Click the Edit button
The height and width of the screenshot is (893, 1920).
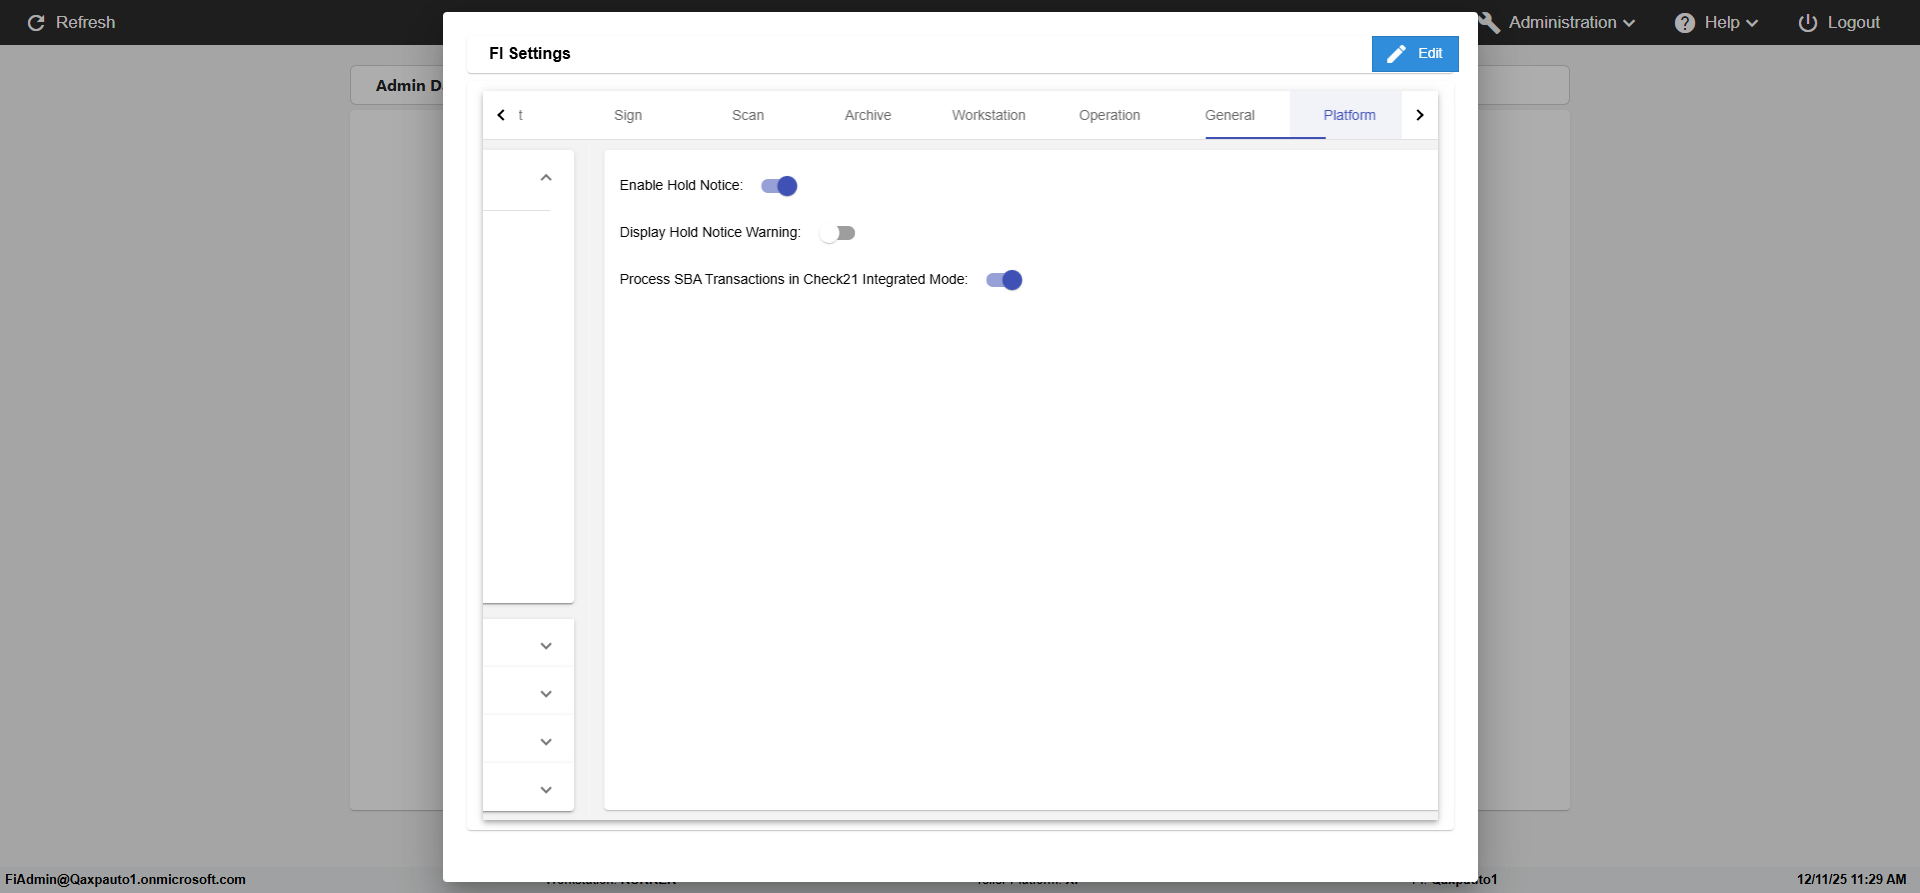pos(1415,54)
